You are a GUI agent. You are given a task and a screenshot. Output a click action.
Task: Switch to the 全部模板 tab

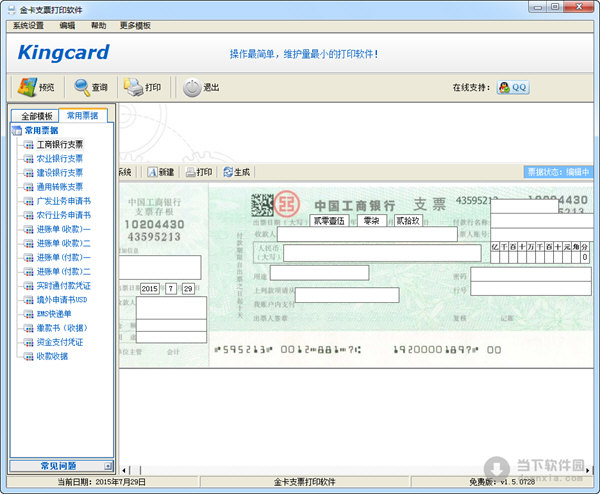coord(35,116)
